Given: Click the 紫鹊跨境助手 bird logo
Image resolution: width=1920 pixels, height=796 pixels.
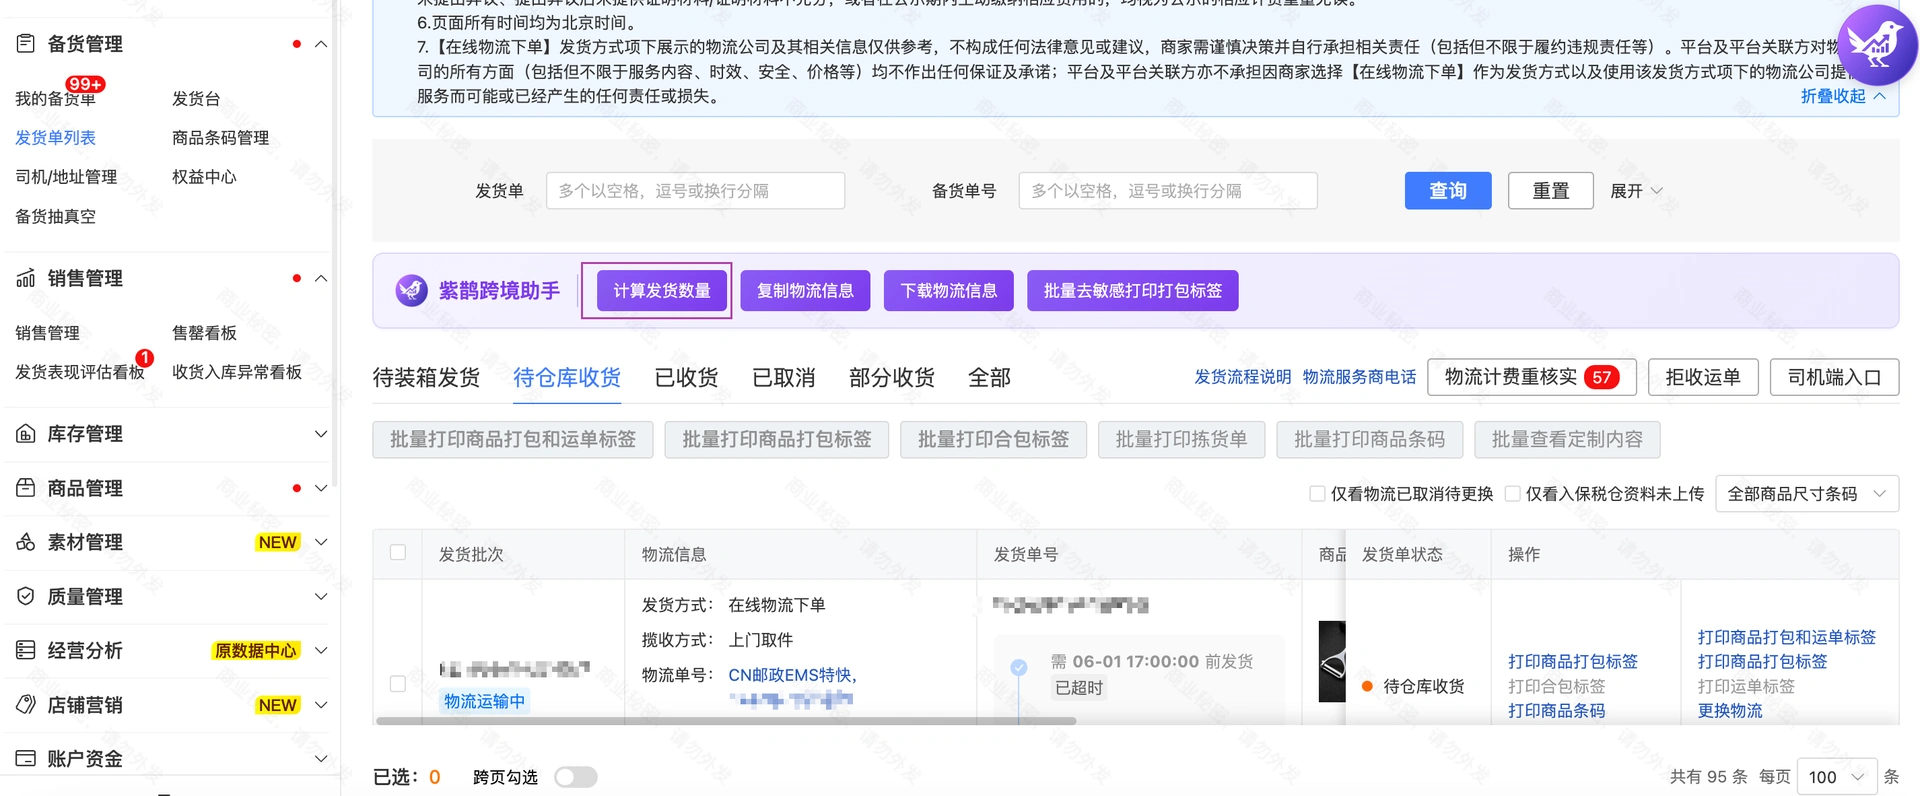Looking at the screenshot, I should pos(411,290).
